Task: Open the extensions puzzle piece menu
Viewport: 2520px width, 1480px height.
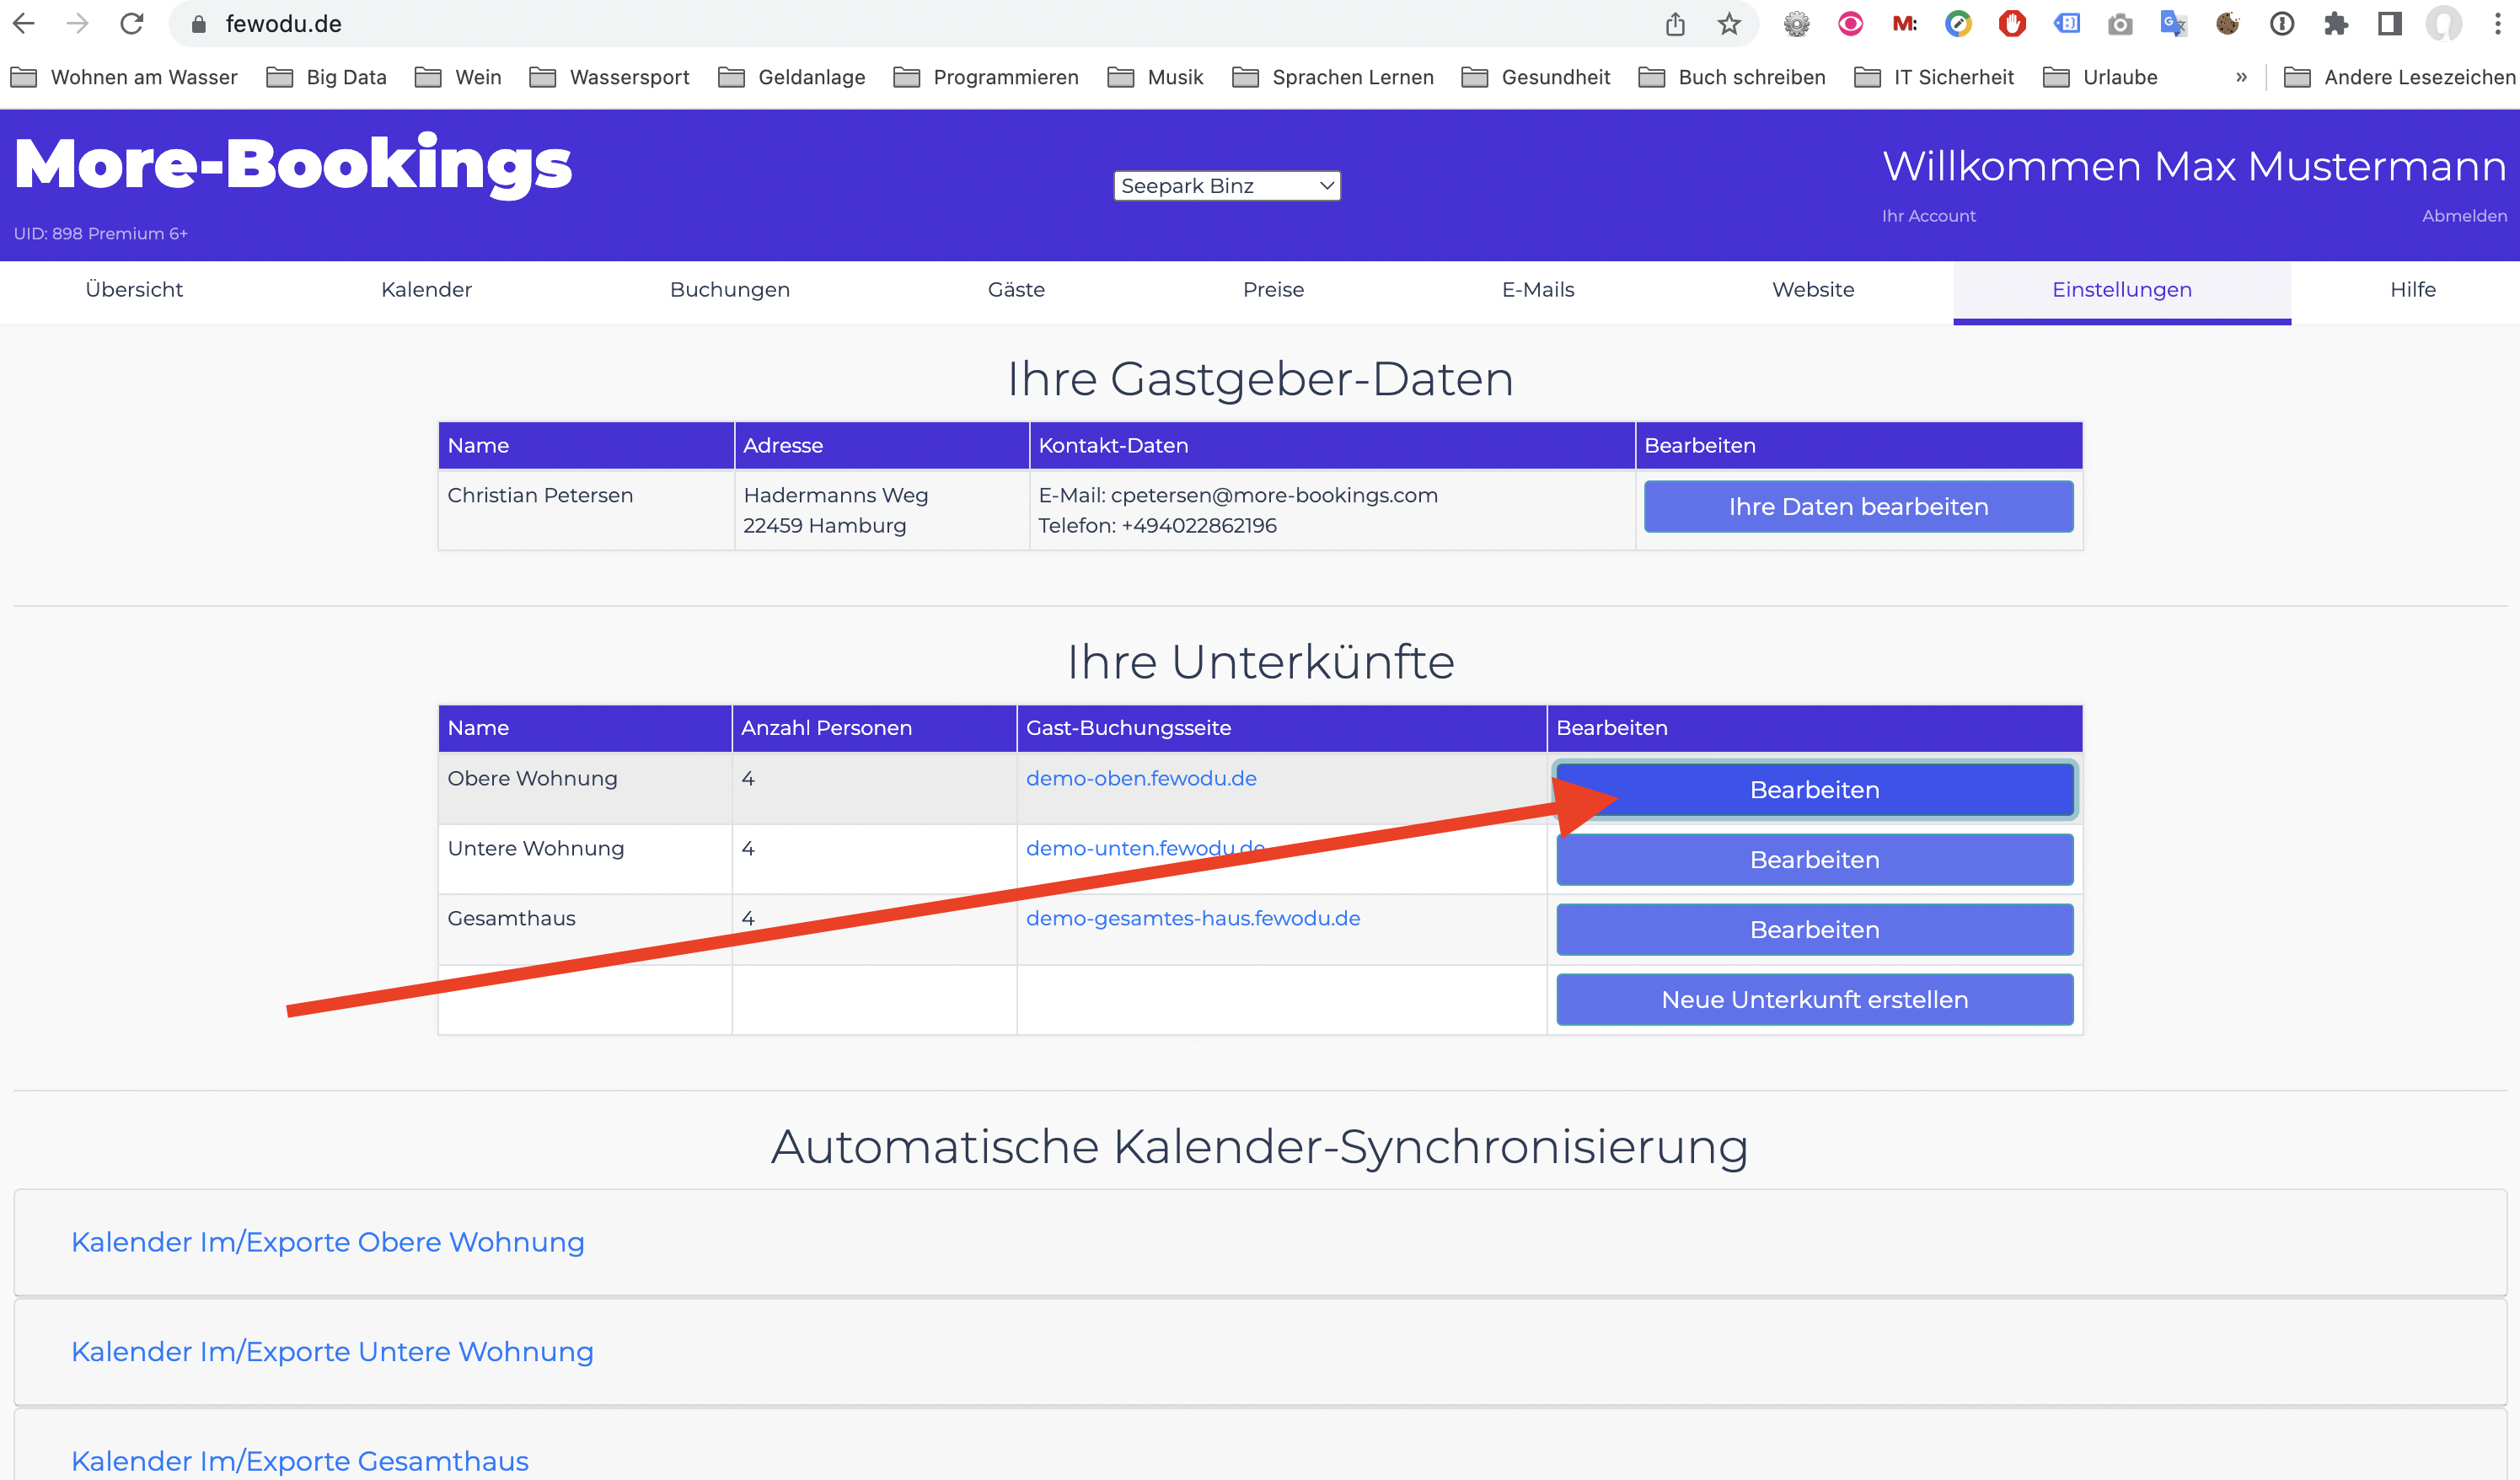Action: point(2335,24)
